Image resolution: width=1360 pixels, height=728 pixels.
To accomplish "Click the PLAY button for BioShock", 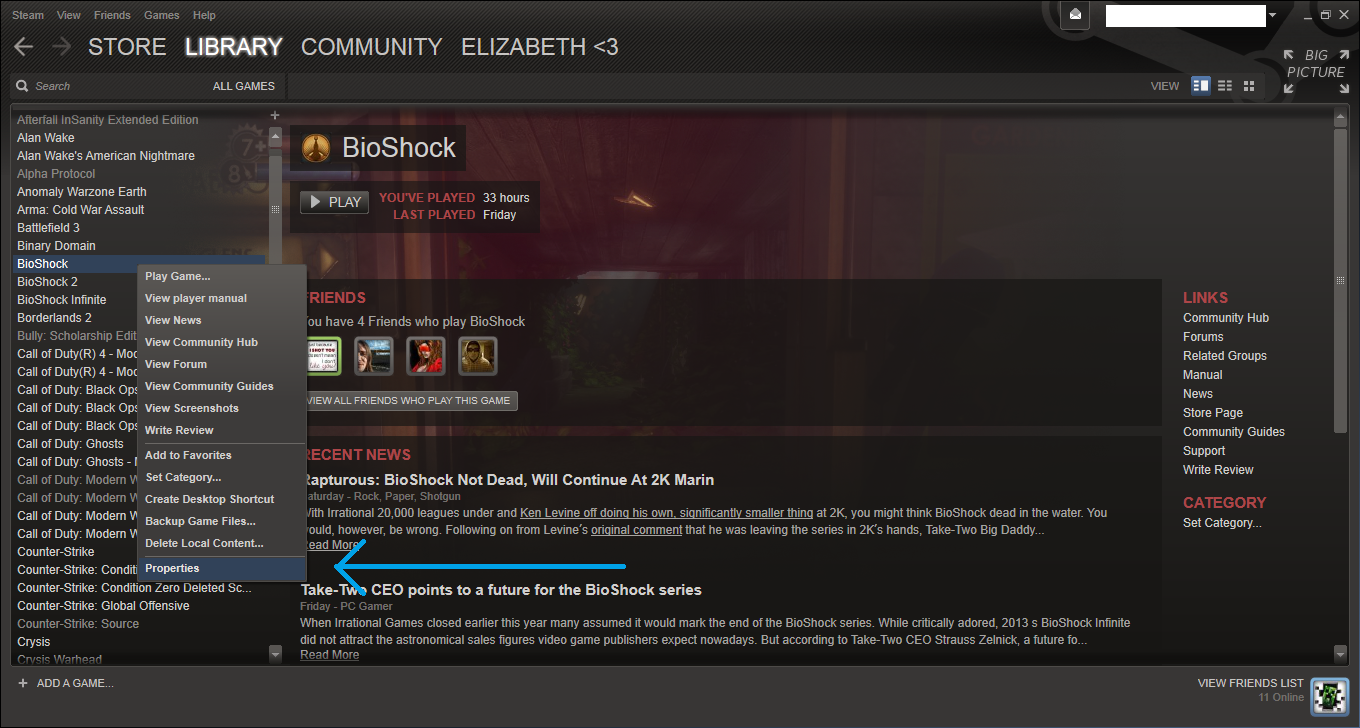I will pos(335,202).
